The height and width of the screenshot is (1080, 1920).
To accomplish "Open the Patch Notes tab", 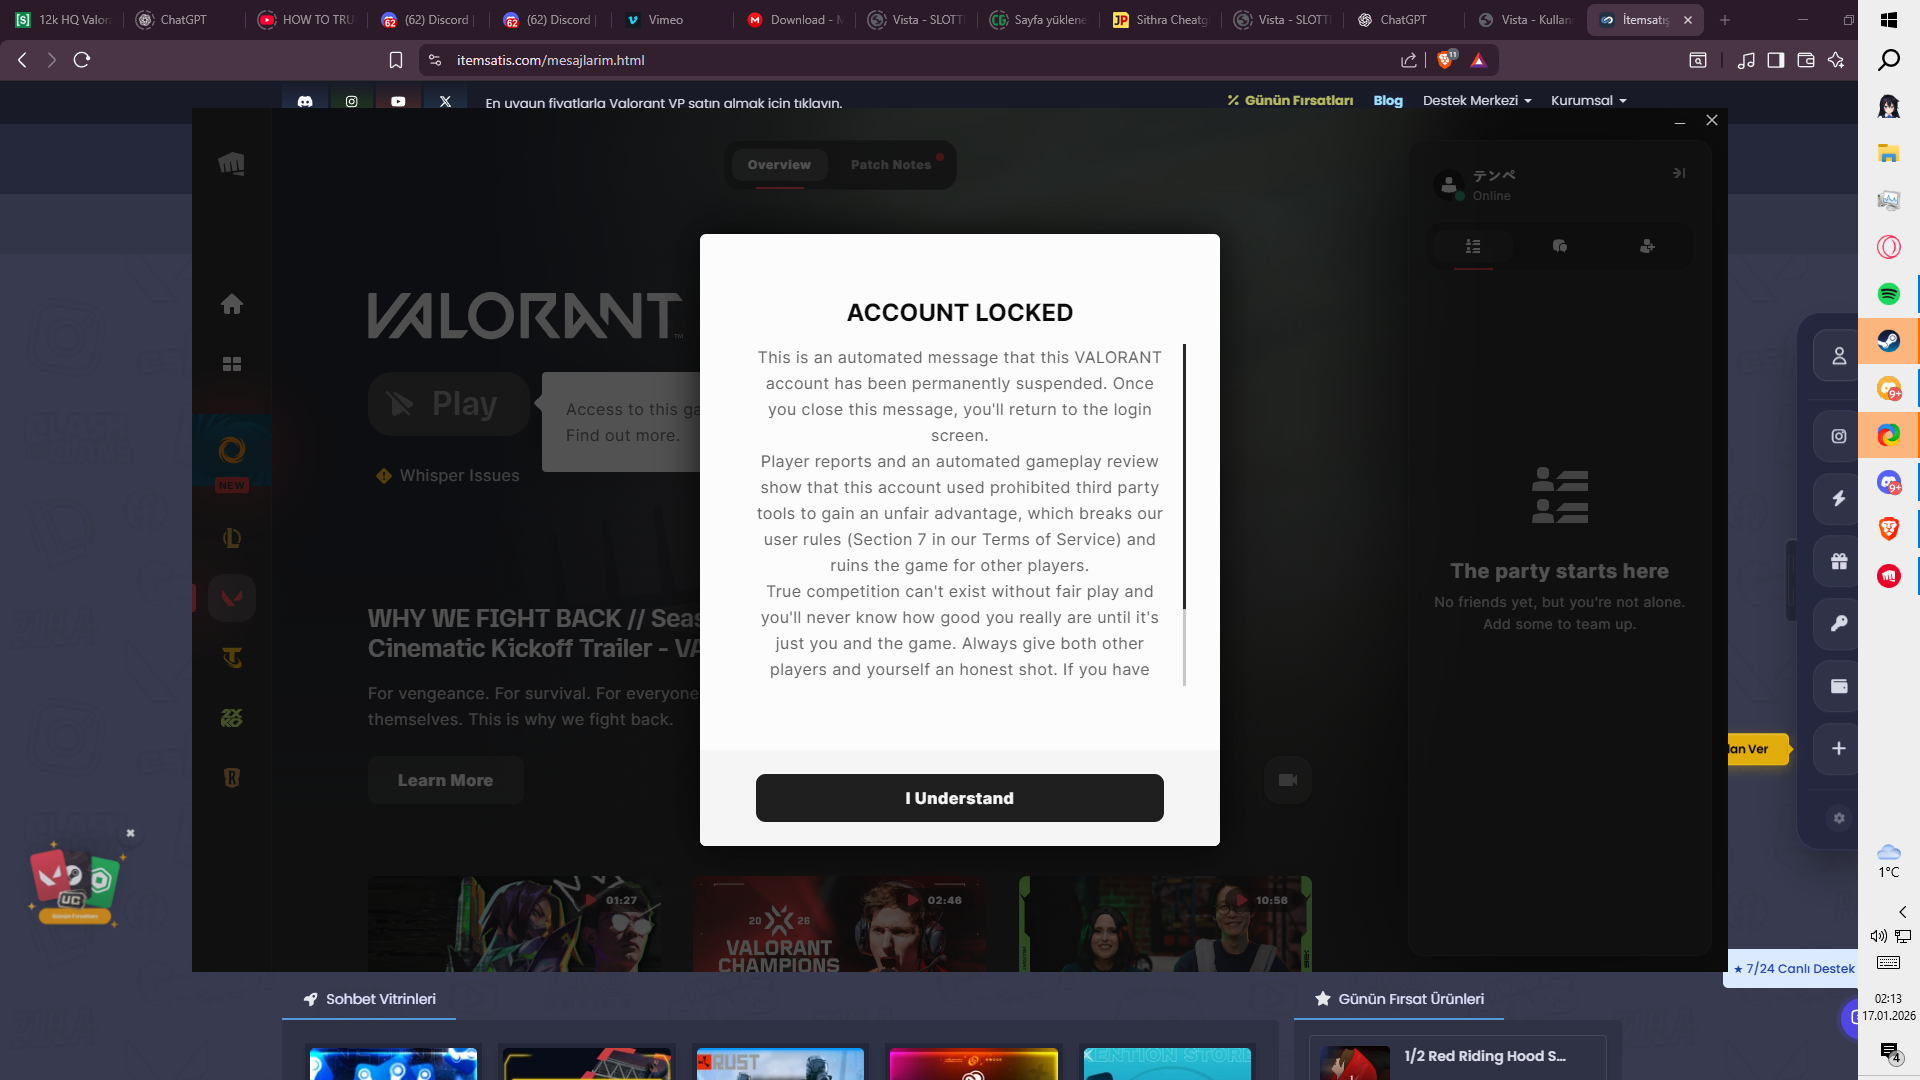I will pyautogui.click(x=891, y=165).
